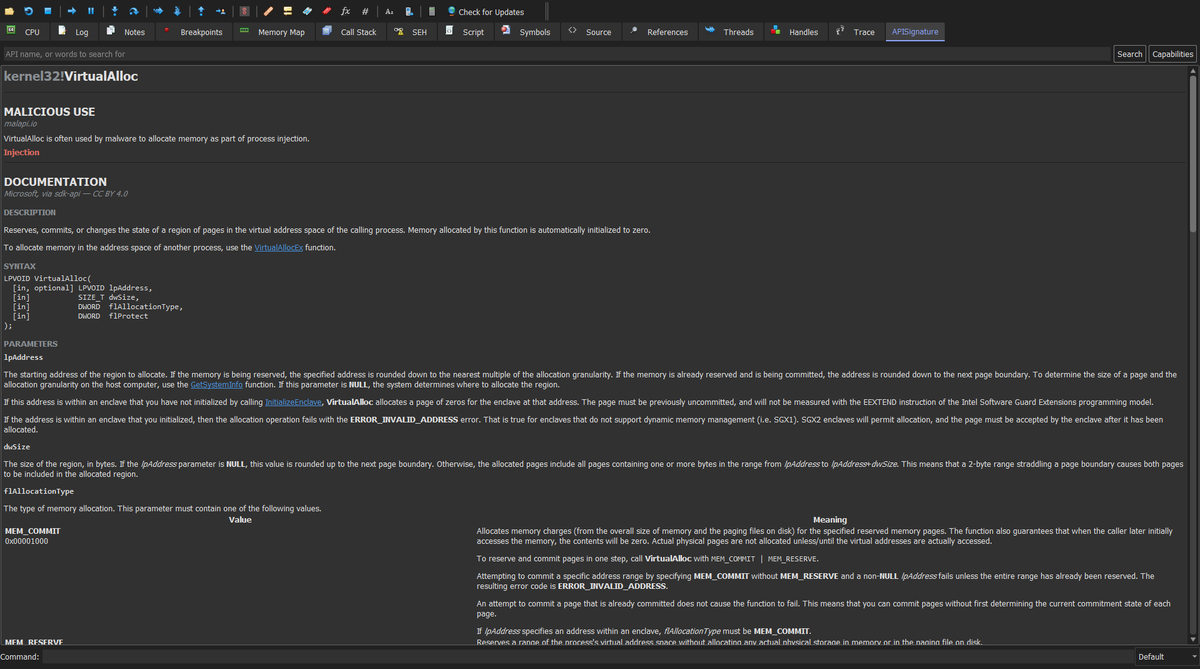Go to the Symbols tab

[x=526, y=32]
